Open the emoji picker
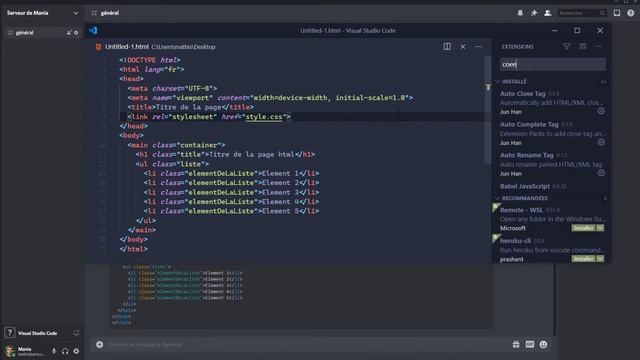Image resolution: width=640 pixels, height=360 pixels. point(543,344)
